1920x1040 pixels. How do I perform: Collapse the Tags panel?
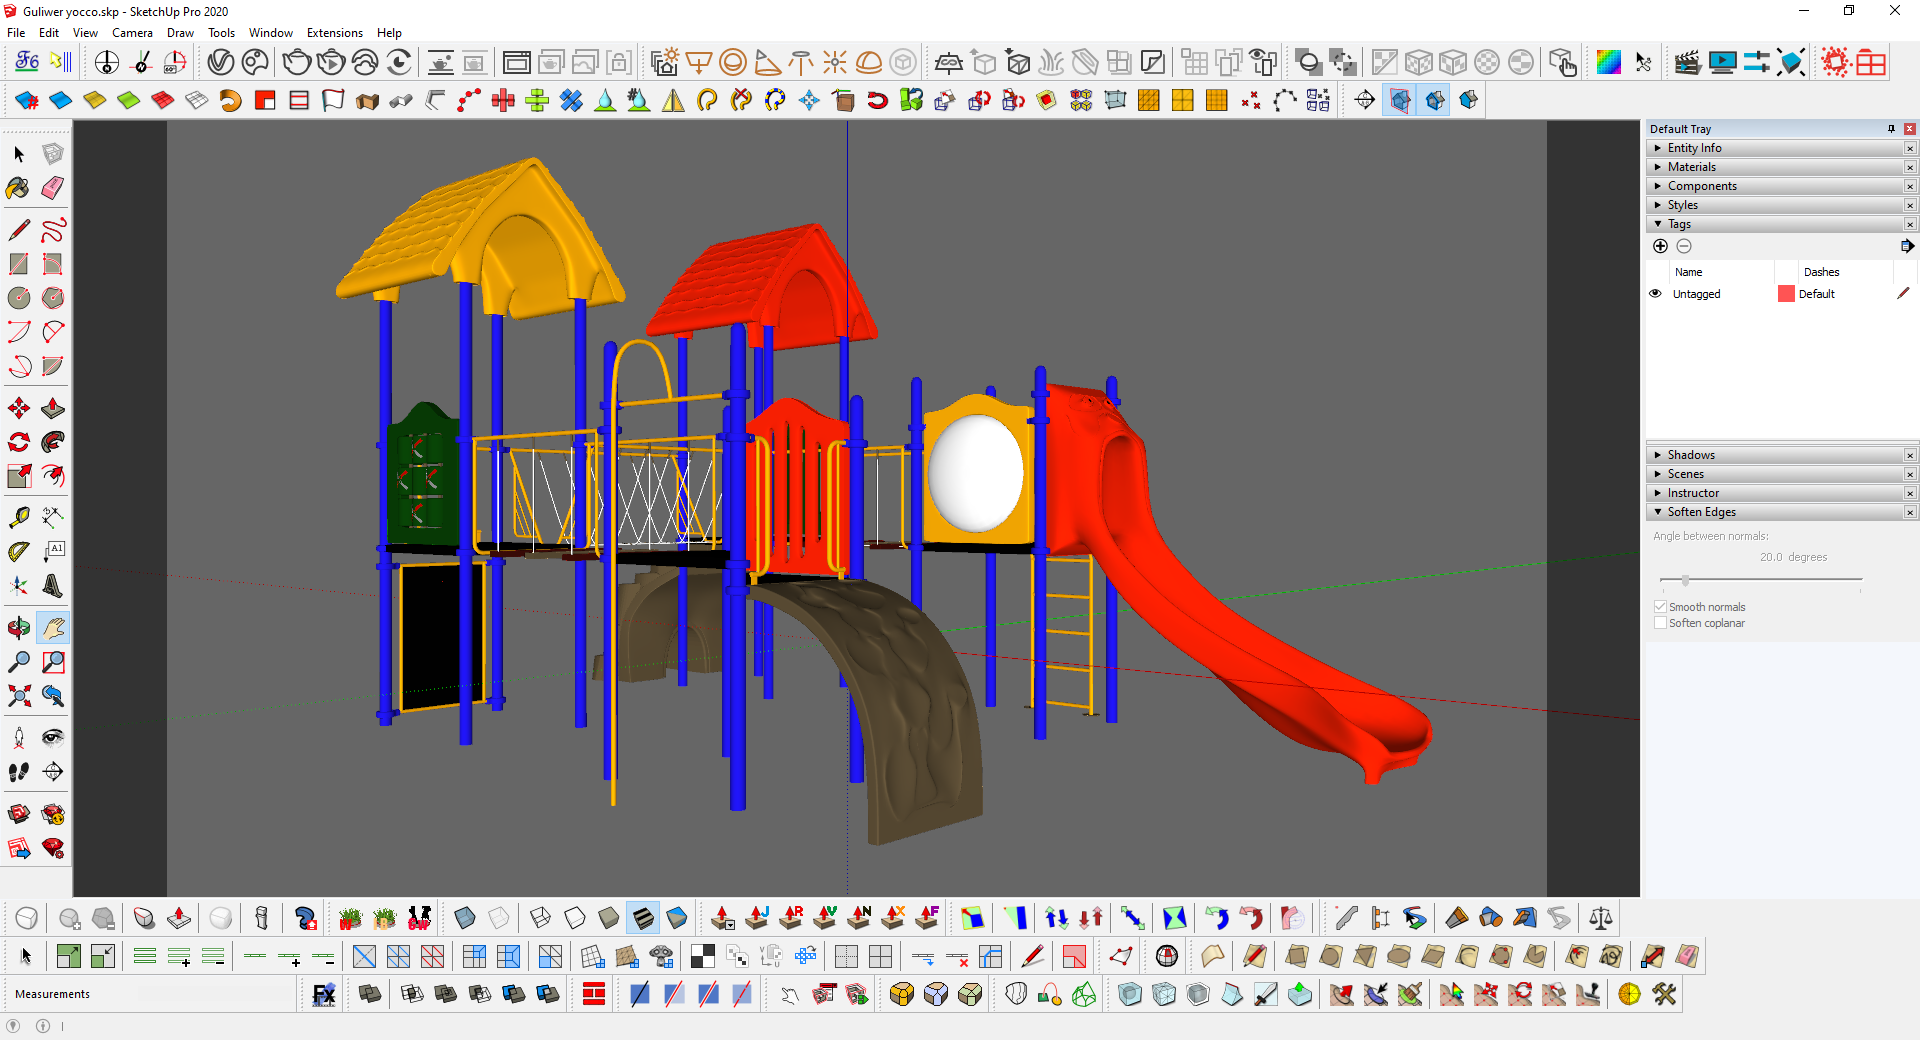[x=1776, y=224]
